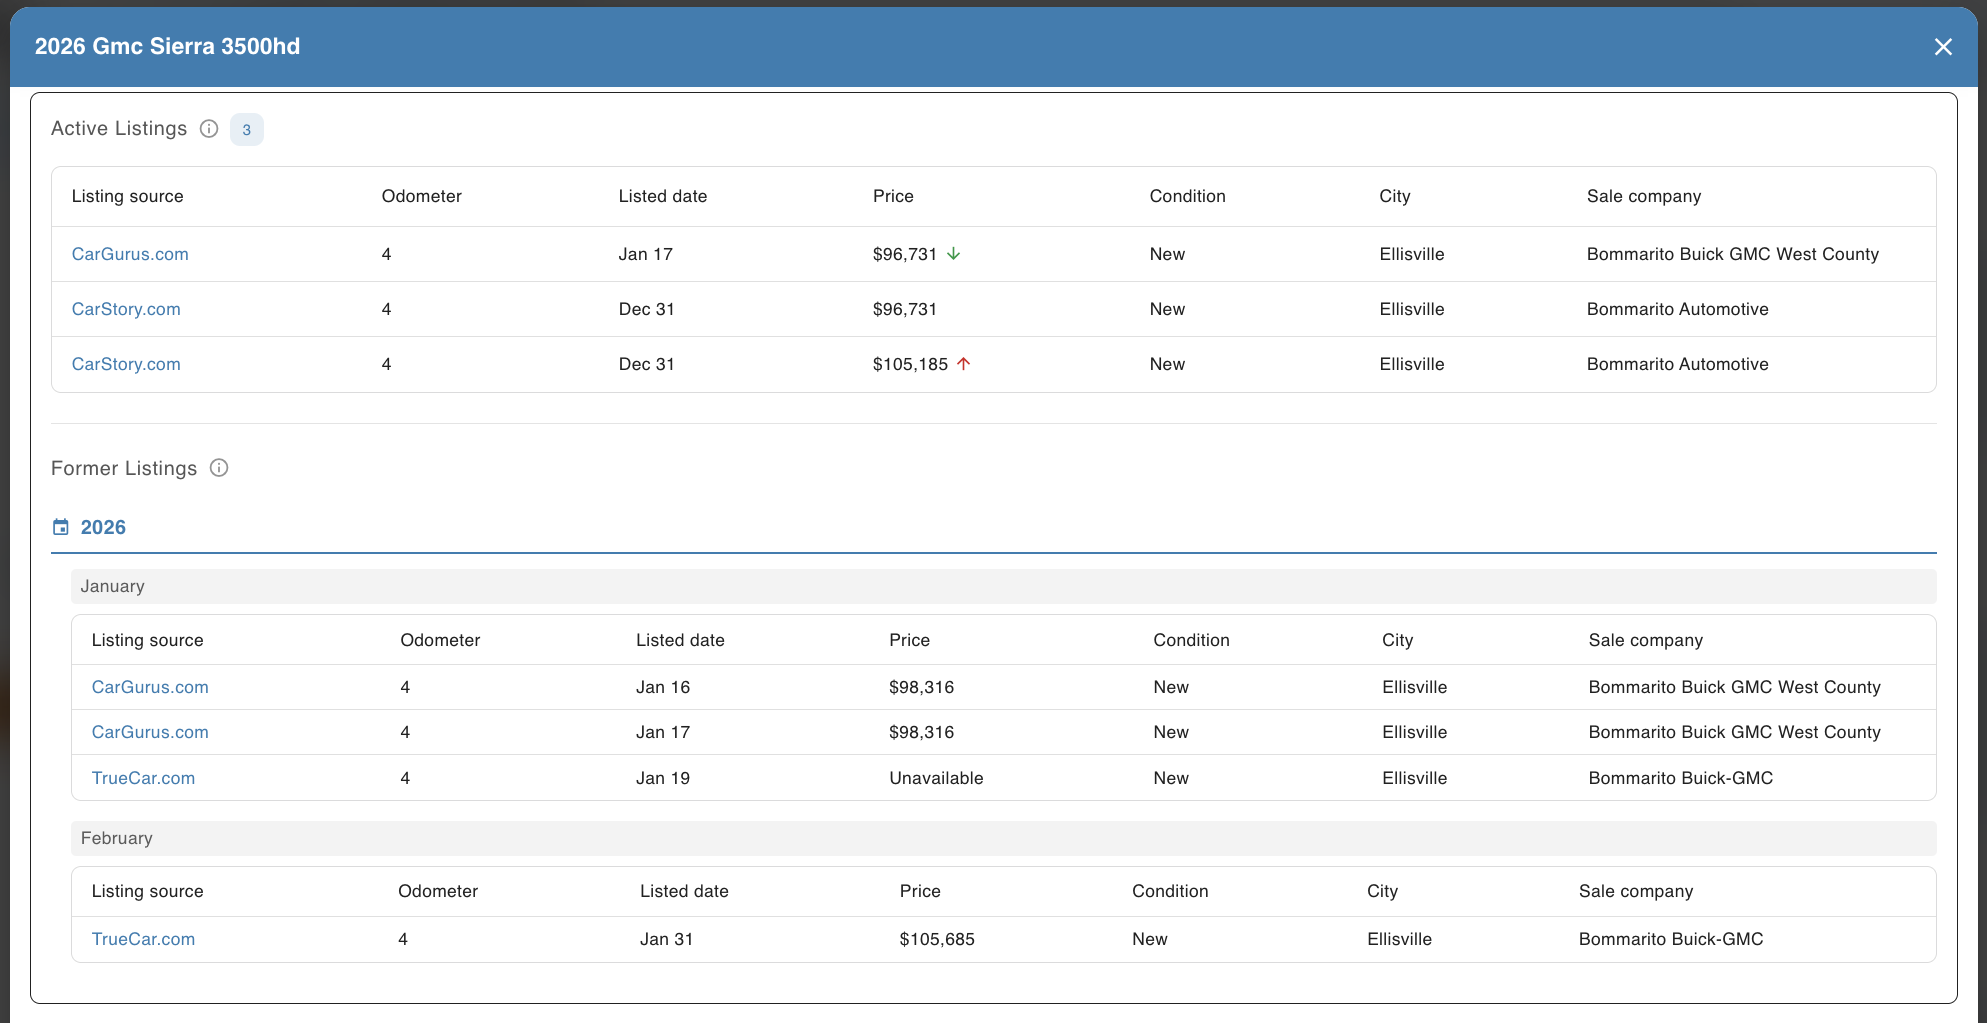Open the former CarGurus.com listing from Jan 17

tap(150, 732)
